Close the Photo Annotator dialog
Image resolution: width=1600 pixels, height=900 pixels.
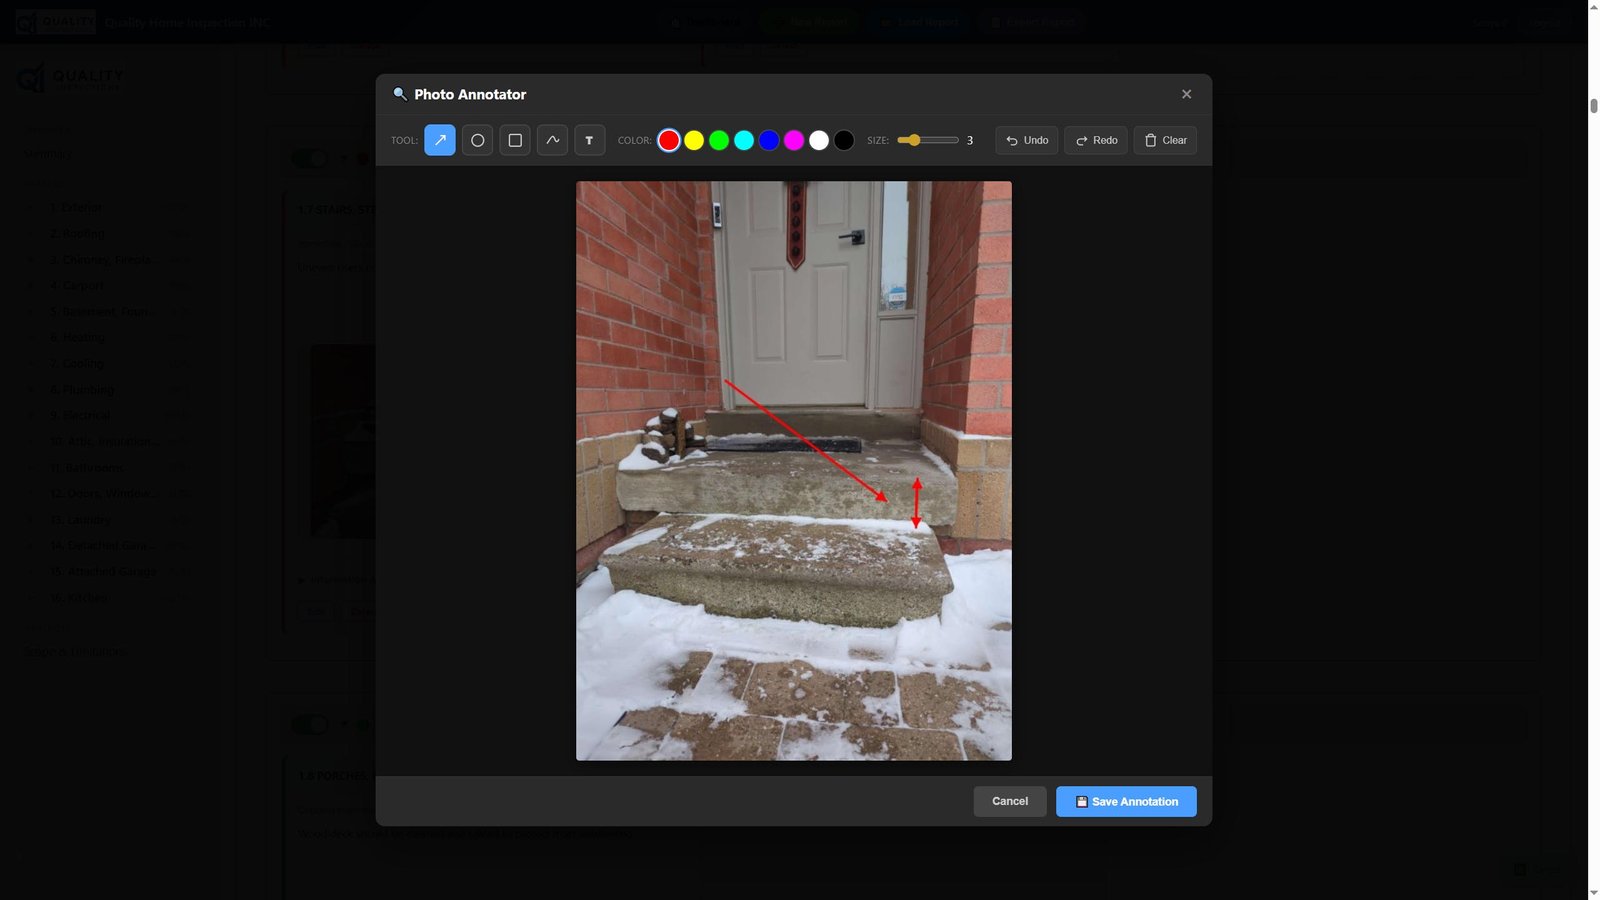(x=1186, y=94)
